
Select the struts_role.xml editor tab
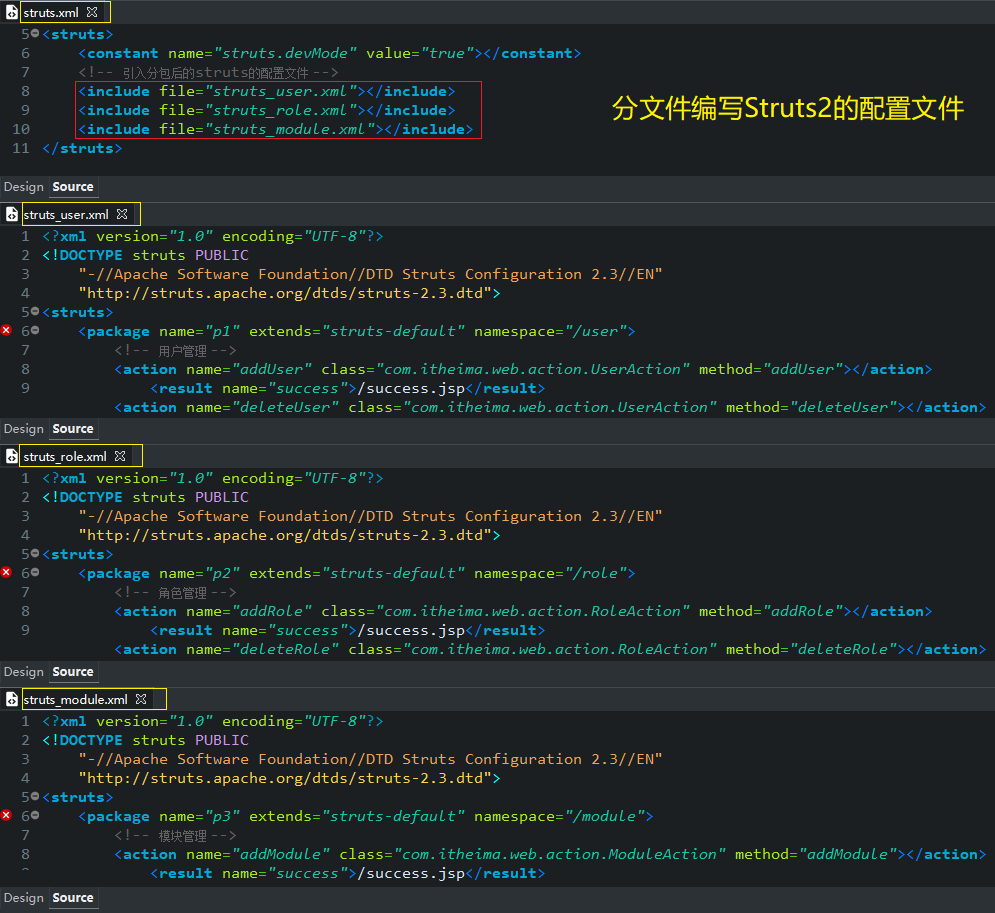coord(65,456)
